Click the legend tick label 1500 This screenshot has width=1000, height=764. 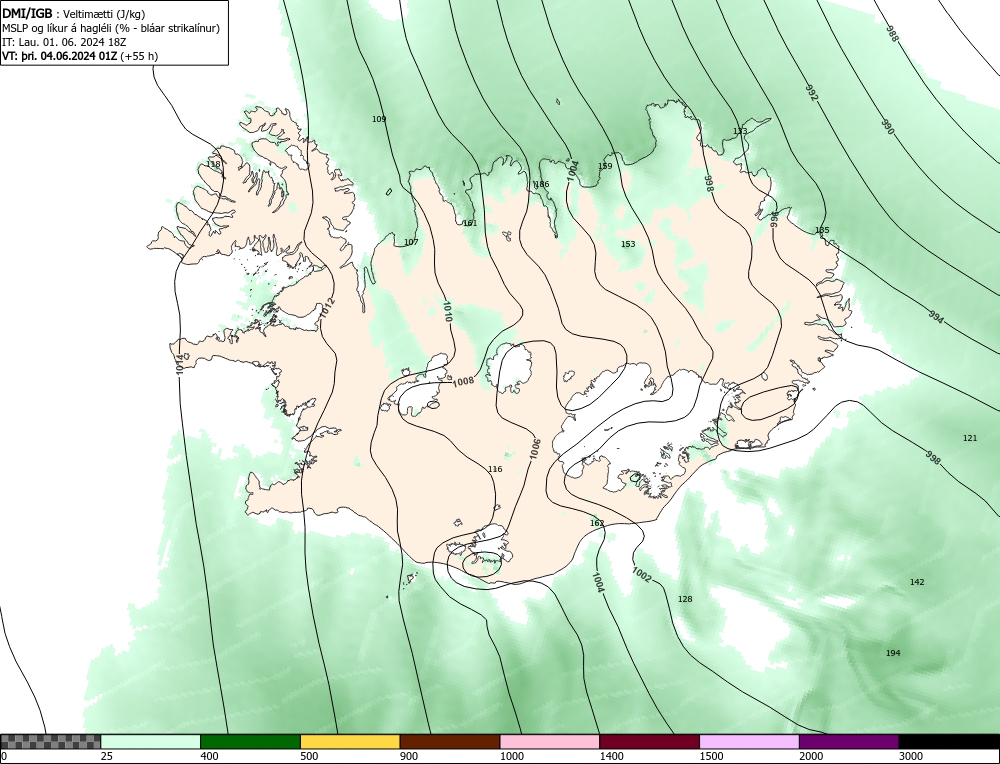(x=711, y=756)
